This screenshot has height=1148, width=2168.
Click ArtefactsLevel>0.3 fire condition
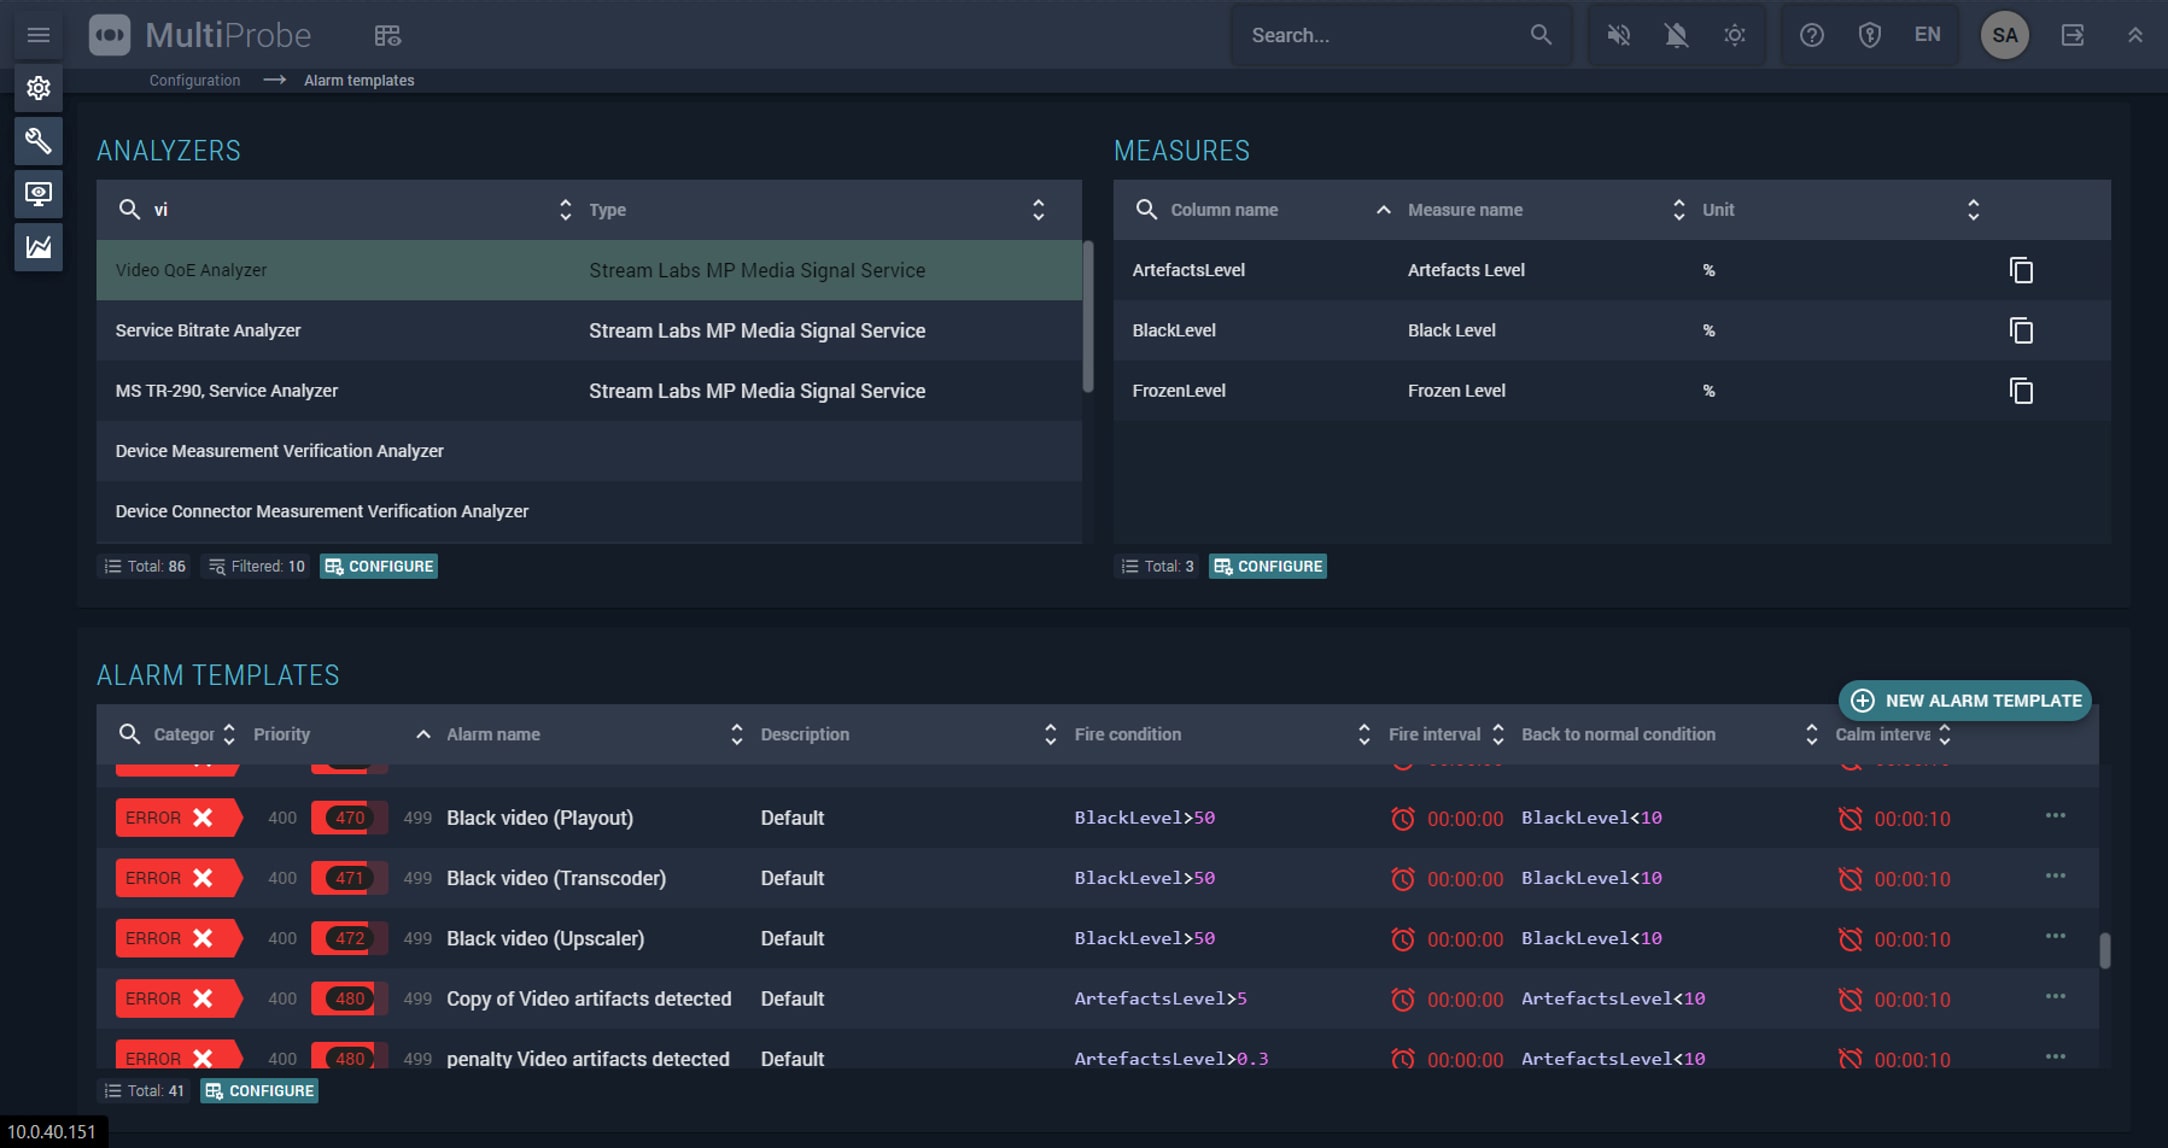[x=1171, y=1058]
